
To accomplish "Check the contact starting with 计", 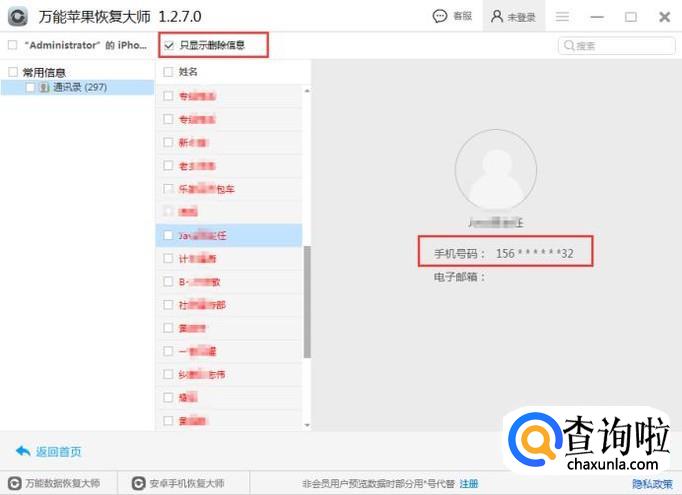I will point(168,258).
